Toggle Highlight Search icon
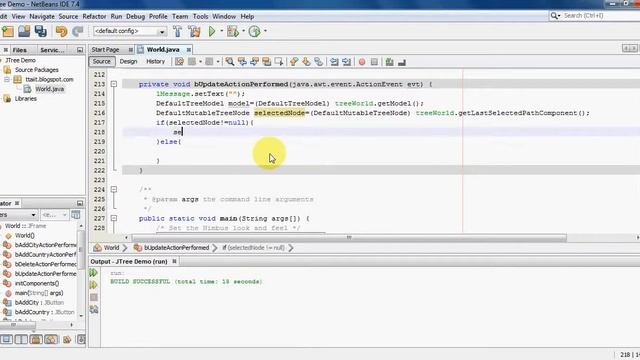Image resolution: width=640 pixels, height=360 pixels. pos(267,62)
